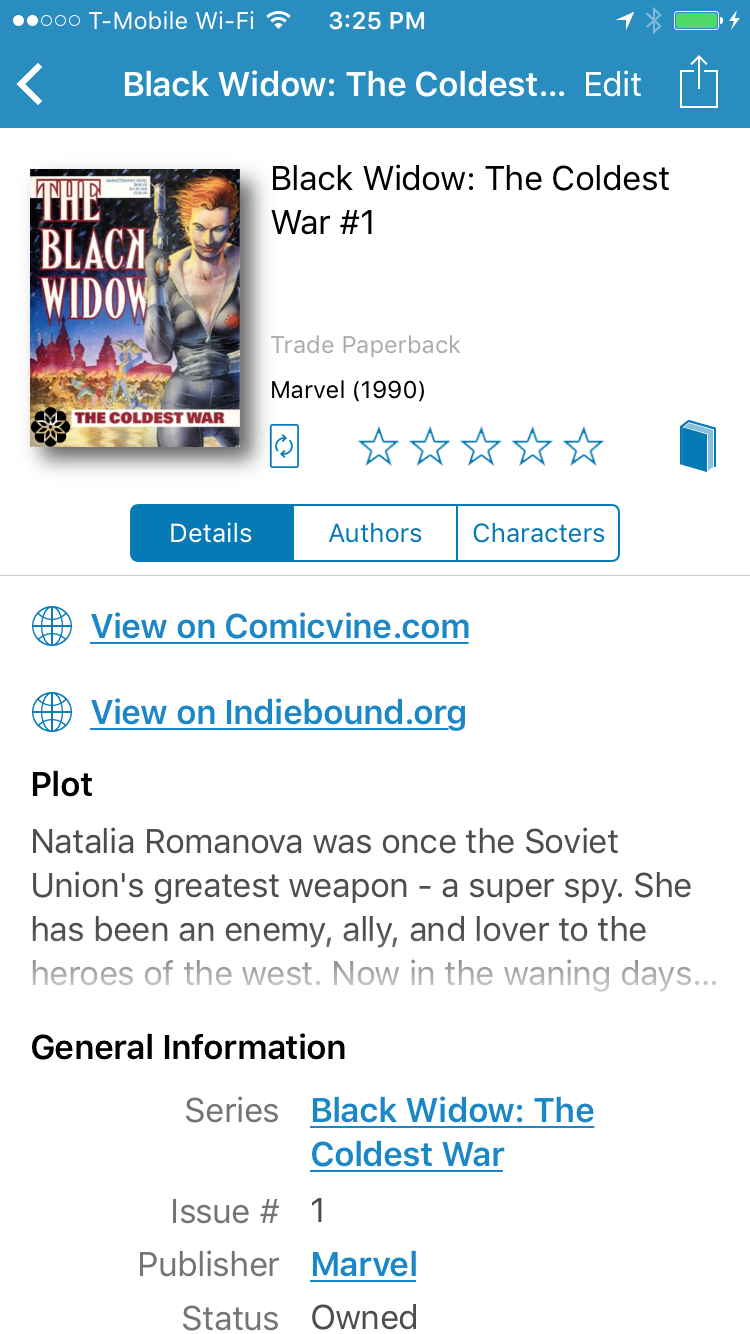This screenshot has width=750, height=1334.
Task: Open the share sheet icon
Action: point(699,82)
